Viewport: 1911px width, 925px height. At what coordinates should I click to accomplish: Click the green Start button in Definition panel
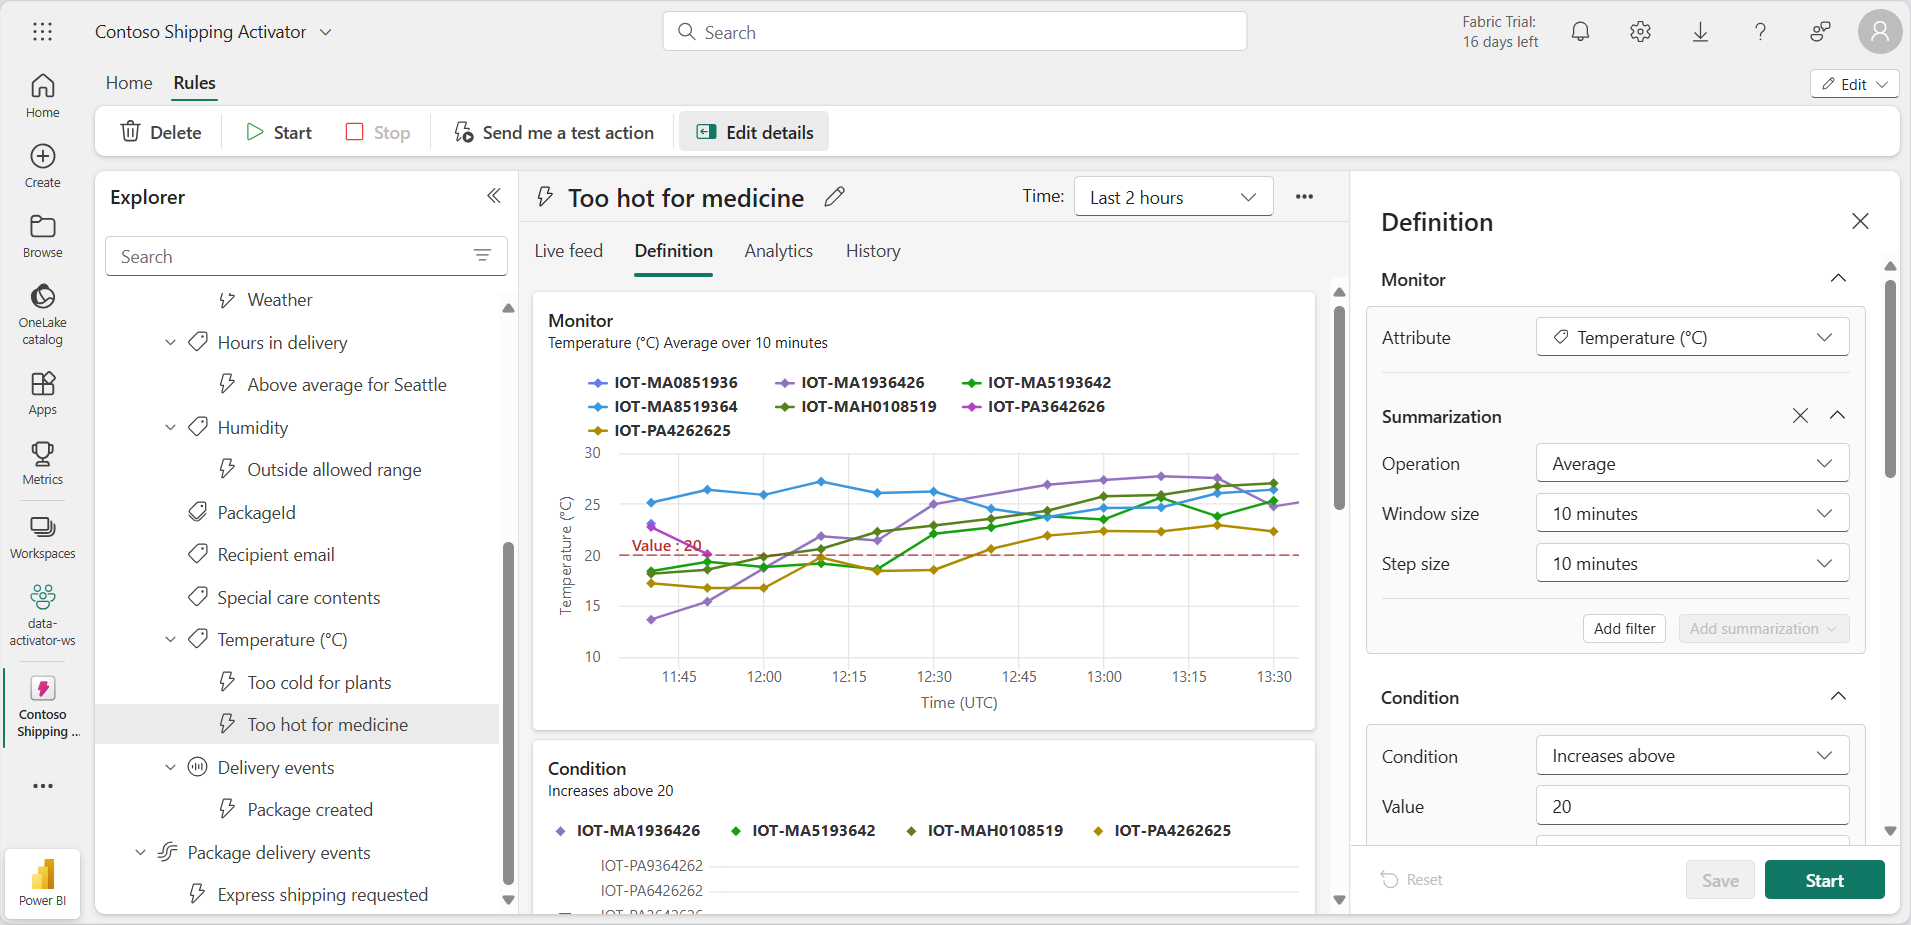pyautogui.click(x=1824, y=880)
